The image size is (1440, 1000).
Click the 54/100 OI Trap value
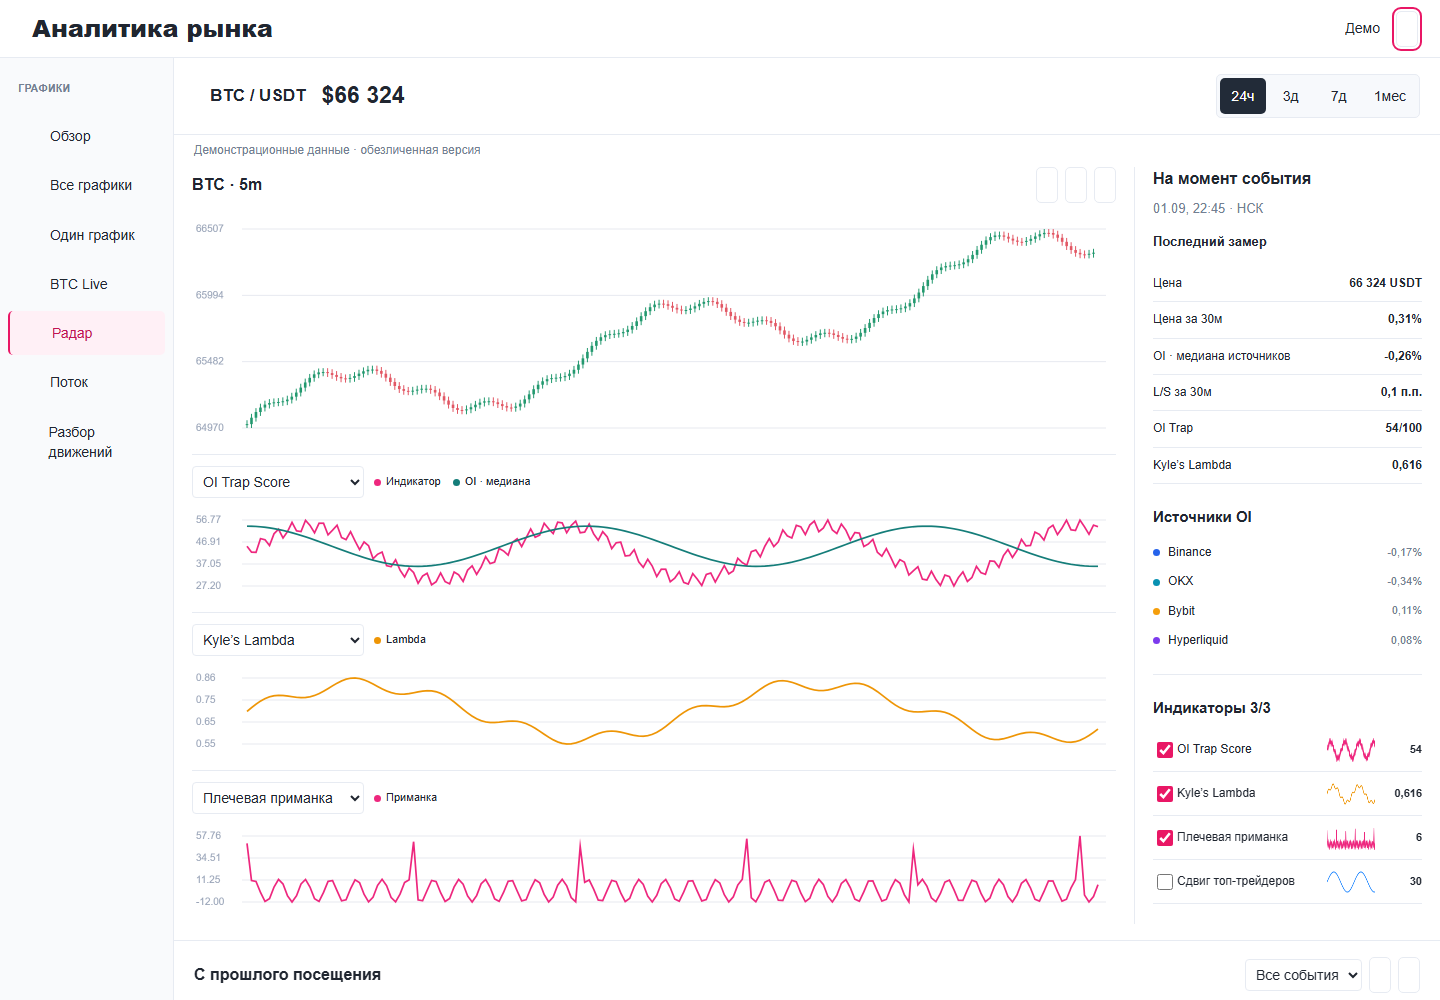coord(1403,428)
